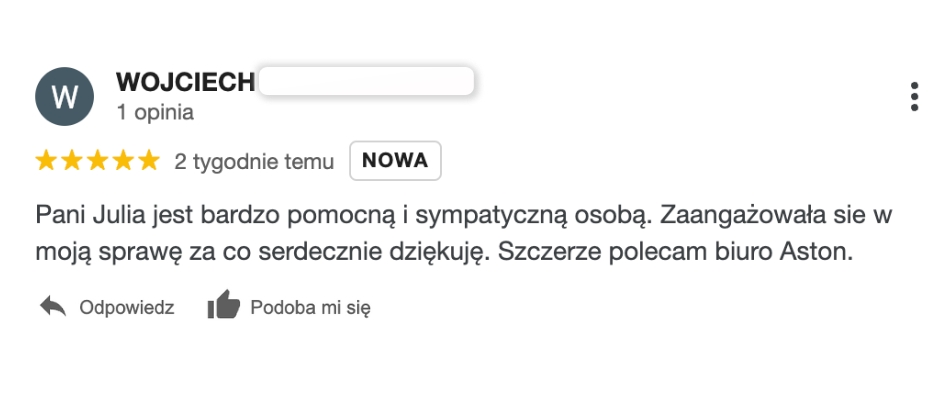Click the reply arrow icon

(x=53, y=306)
